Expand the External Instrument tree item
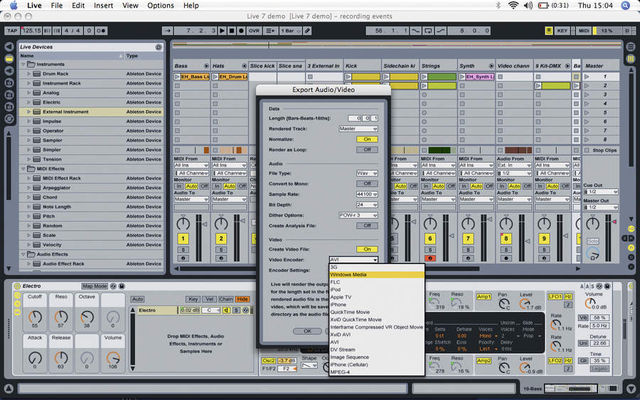 pyautogui.click(x=29, y=111)
